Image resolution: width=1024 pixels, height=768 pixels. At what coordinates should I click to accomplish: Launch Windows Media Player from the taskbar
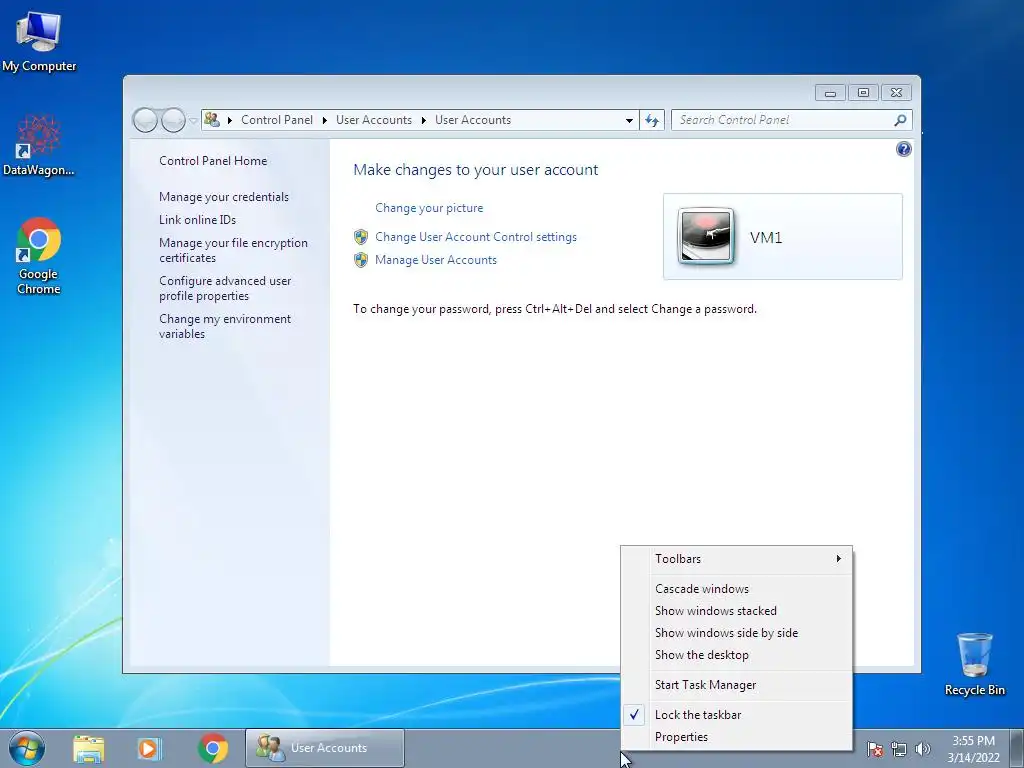(149, 748)
